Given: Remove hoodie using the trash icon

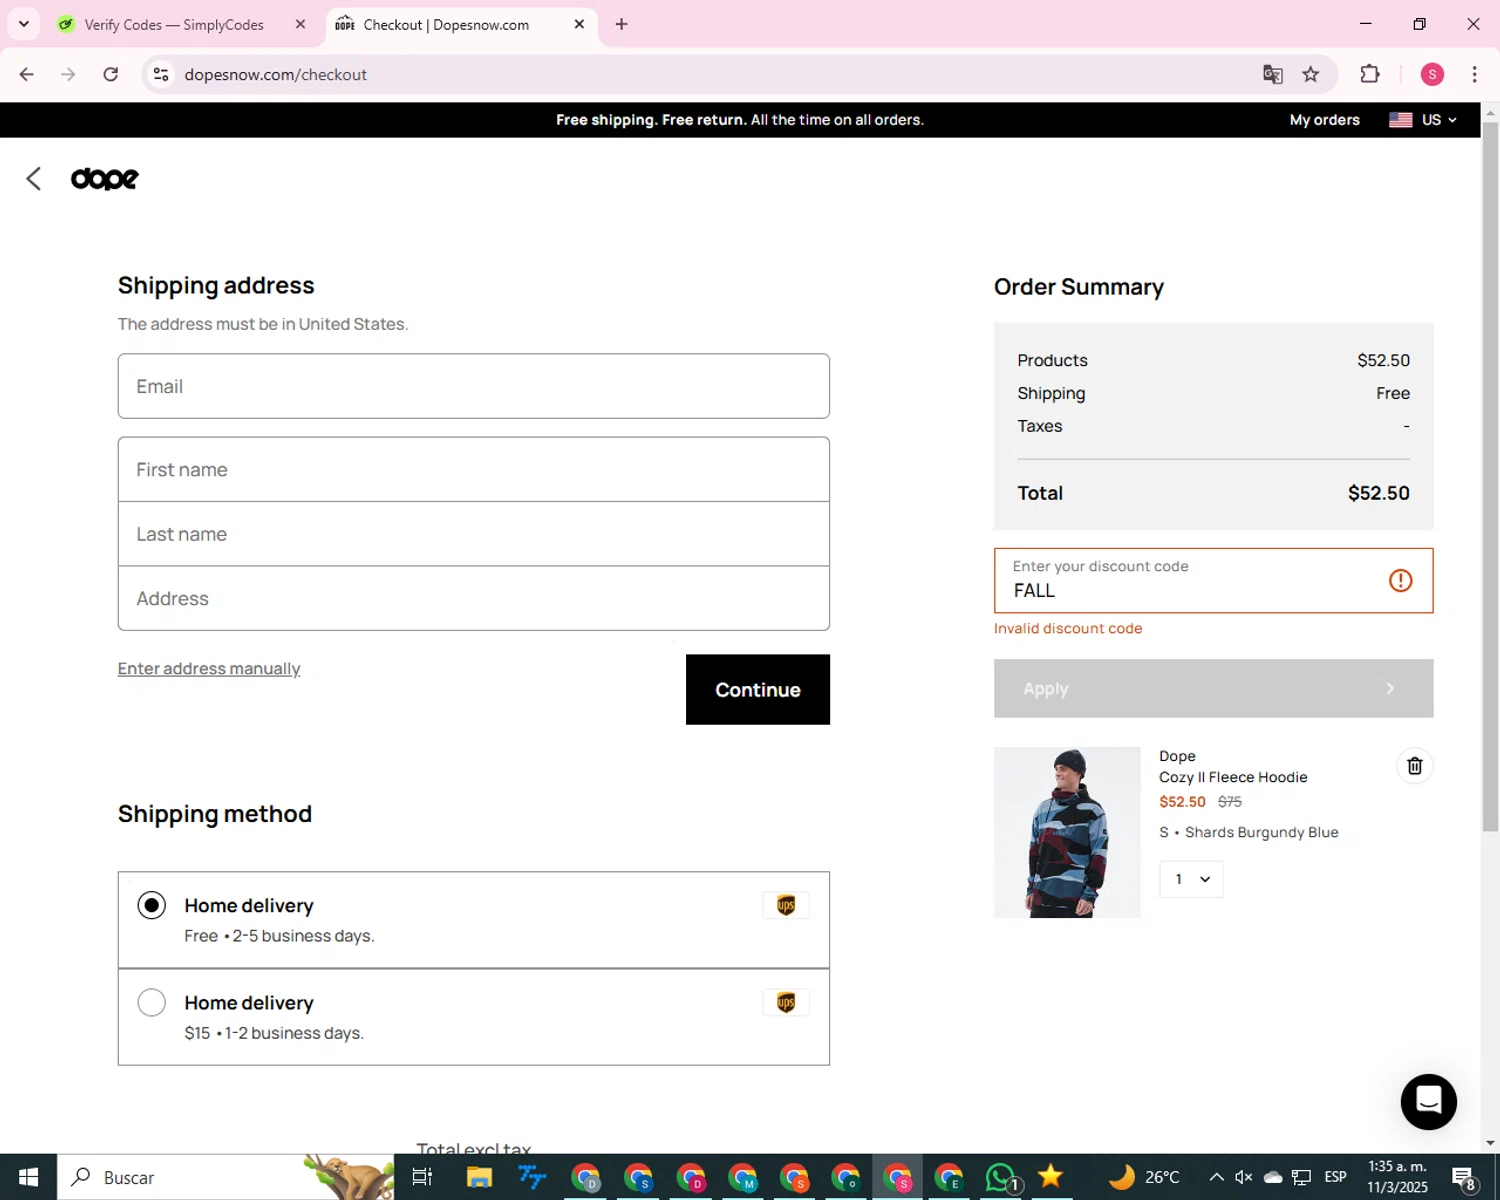Looking at the screenshot, I should 1414,766.
